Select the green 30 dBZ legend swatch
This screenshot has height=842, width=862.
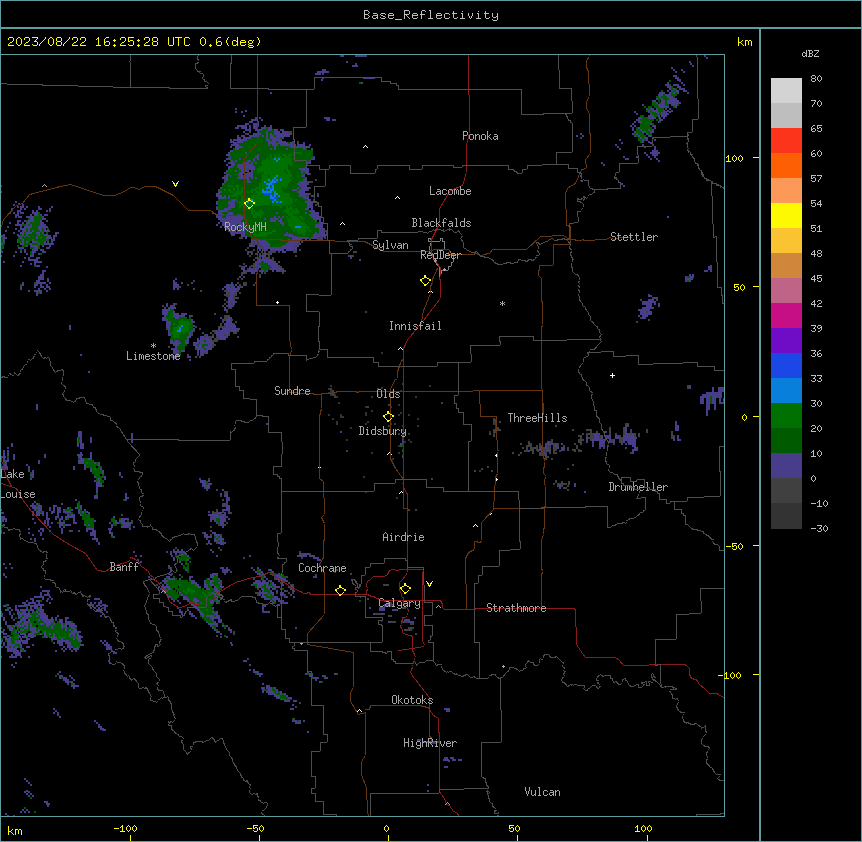[786, 416]
